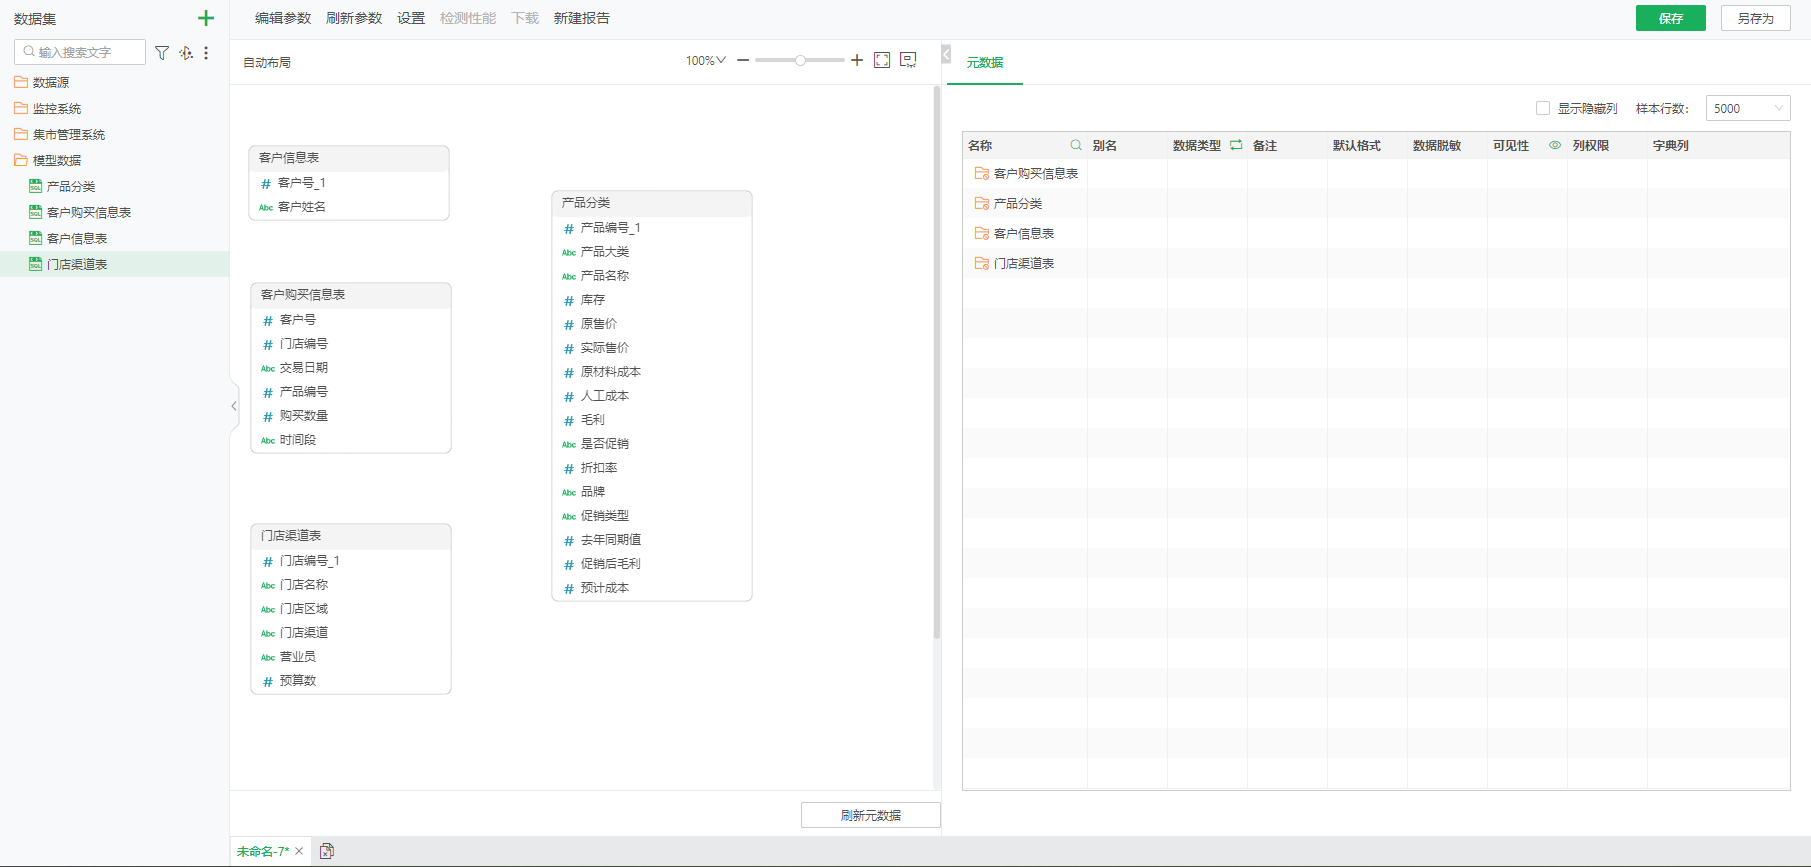Click the new tab icon beside 未命名-7

[x=327, y=851]
